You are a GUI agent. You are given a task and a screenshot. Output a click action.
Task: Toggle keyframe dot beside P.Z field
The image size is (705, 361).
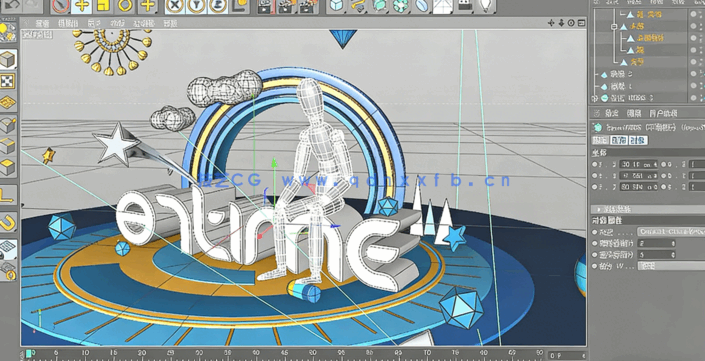tap(595, 187)
